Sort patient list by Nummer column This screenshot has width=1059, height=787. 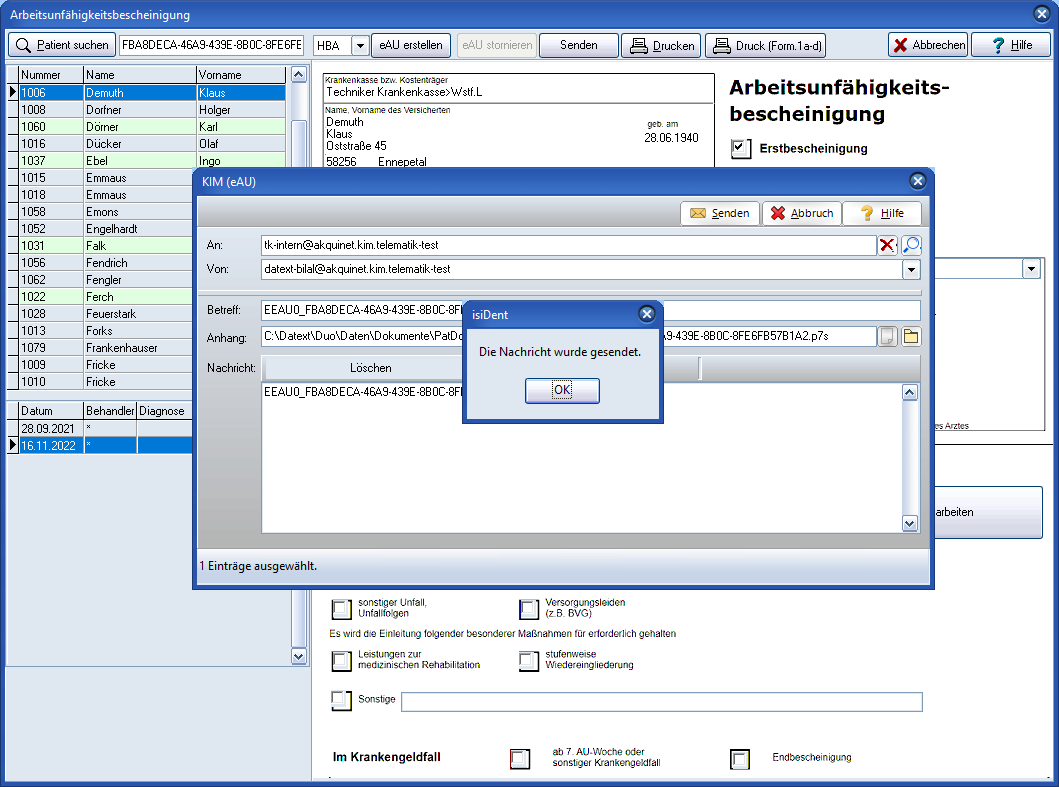50,75
